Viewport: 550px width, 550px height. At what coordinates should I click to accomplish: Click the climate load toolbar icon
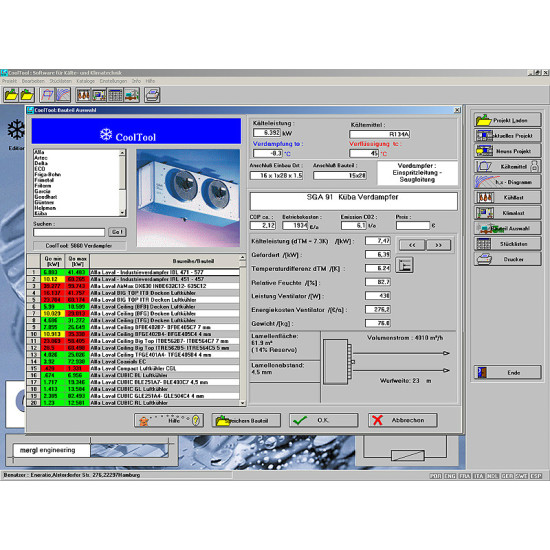point(99,95)
